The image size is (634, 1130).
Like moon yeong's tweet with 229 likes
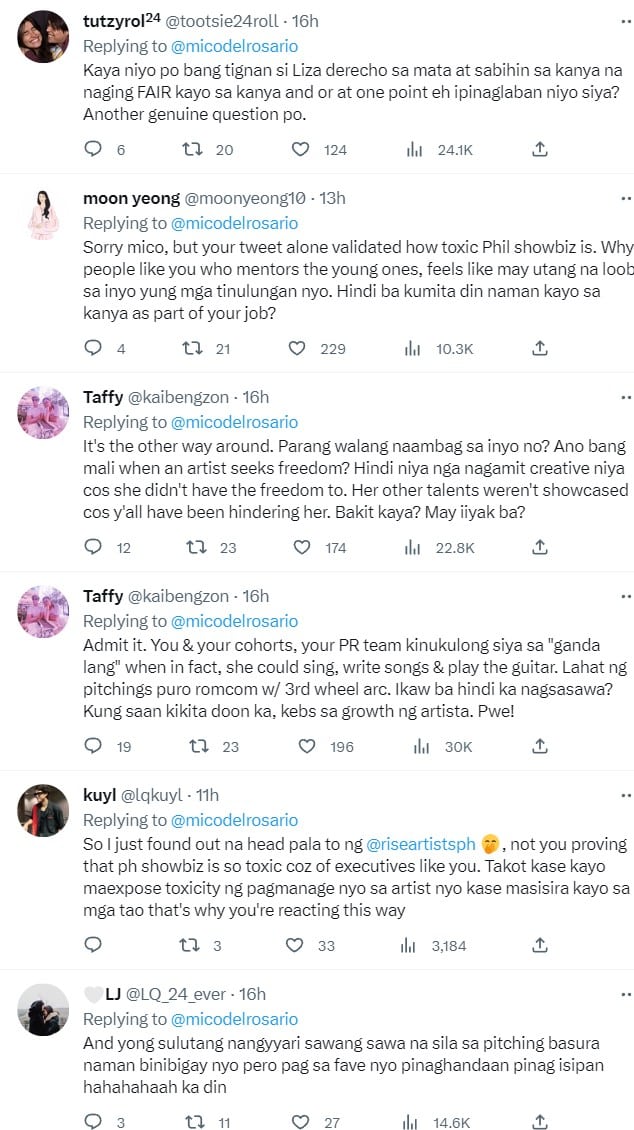coord(297,348)
